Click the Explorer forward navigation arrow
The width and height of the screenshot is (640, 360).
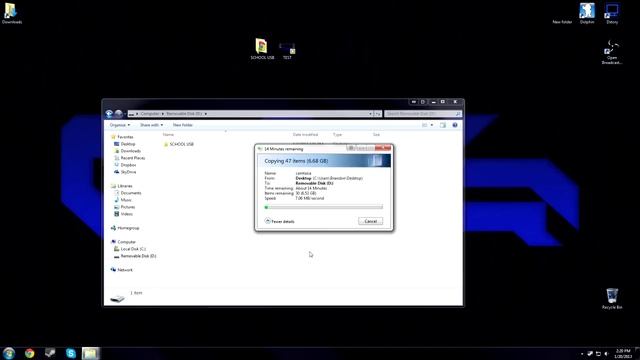pos(118,113)
